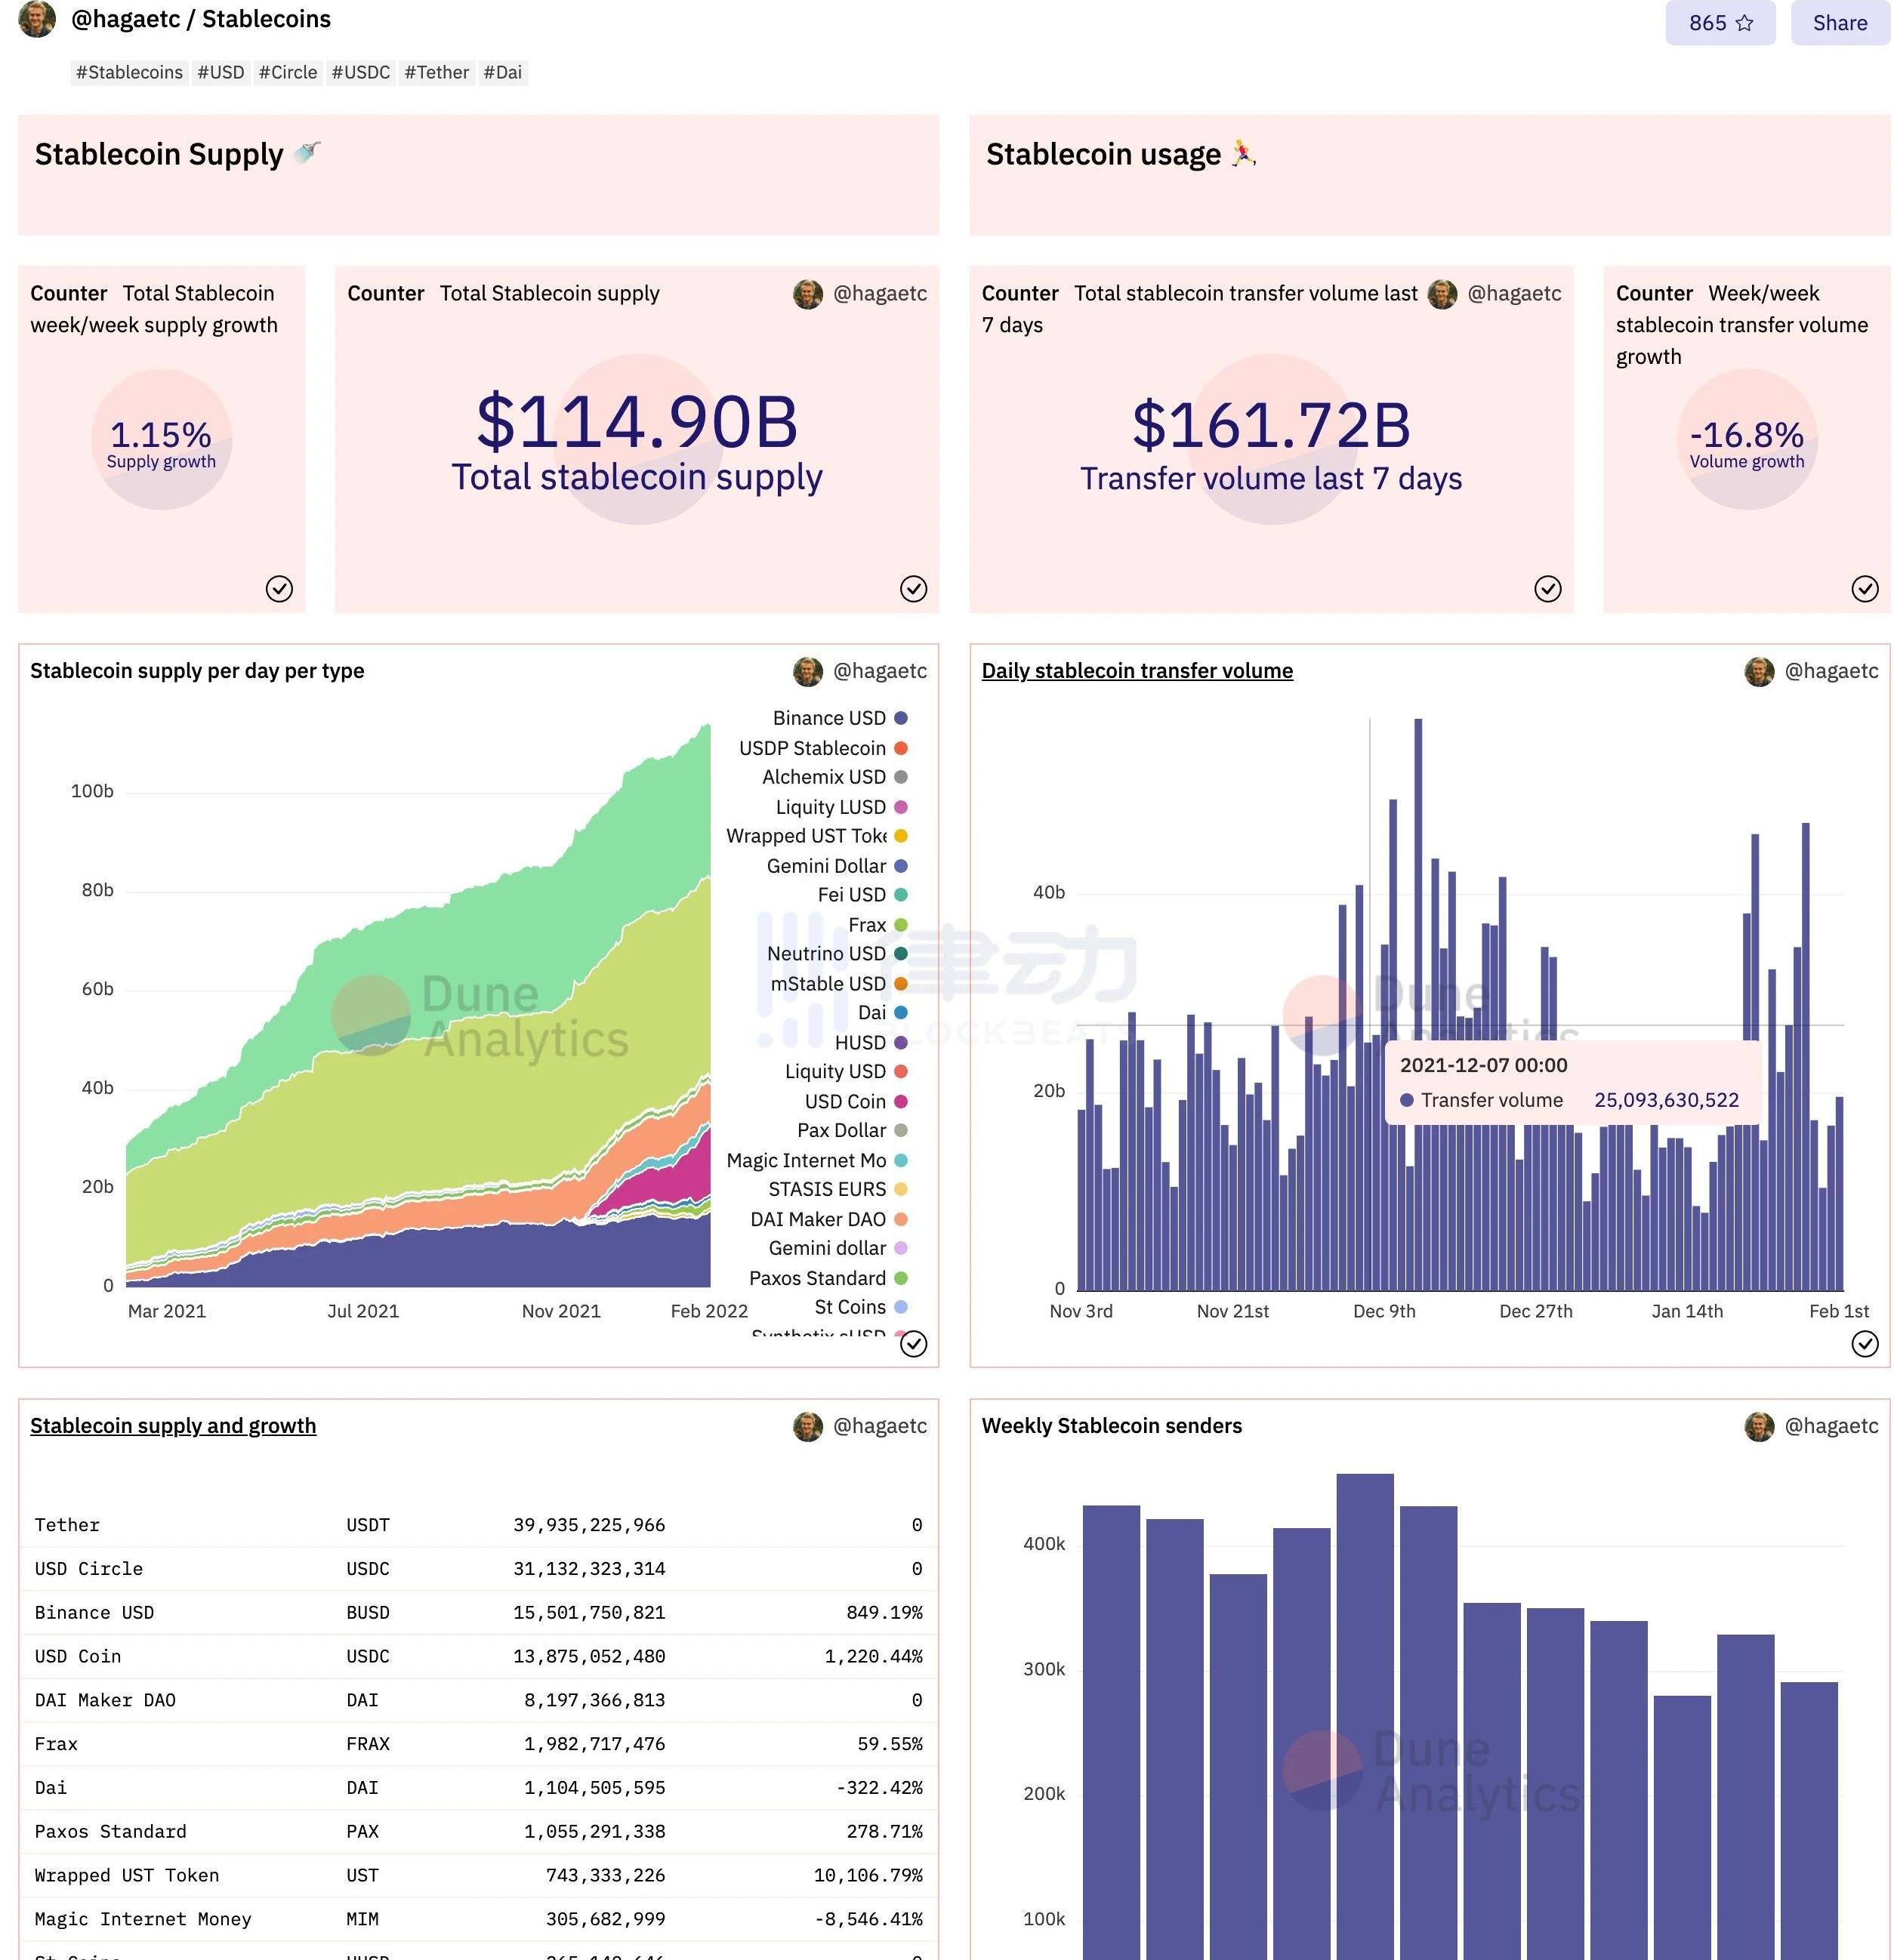Click checkmark icon on Total Stablecoin supply card
Viewport: 1894px width, 1960px height.
coord(913,589)
